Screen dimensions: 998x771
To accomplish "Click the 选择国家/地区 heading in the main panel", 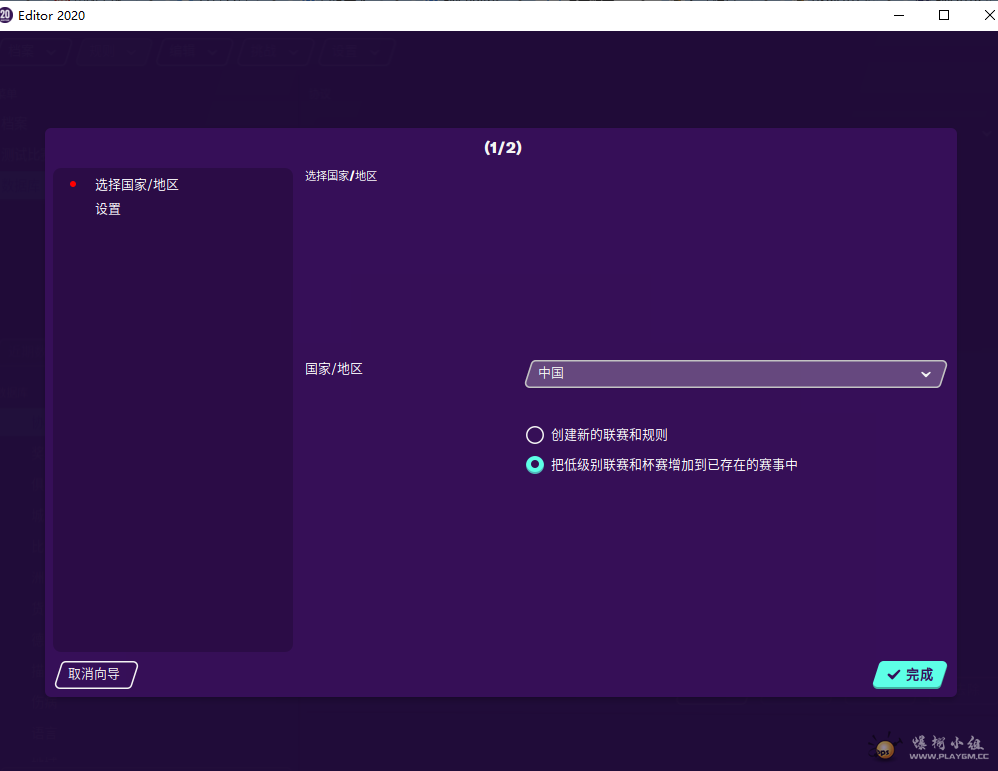I will [341, 176].
